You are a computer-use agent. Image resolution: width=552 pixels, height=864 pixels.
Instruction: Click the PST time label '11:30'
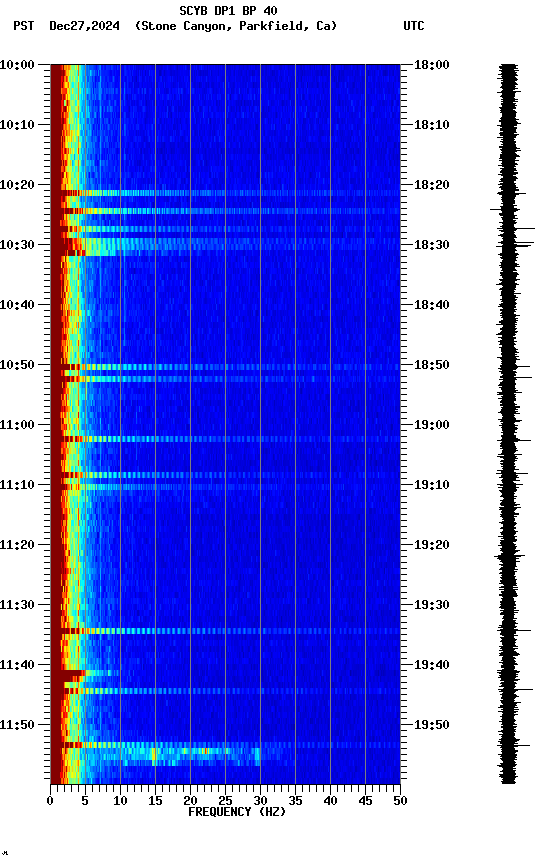click(x=17, y=605)
